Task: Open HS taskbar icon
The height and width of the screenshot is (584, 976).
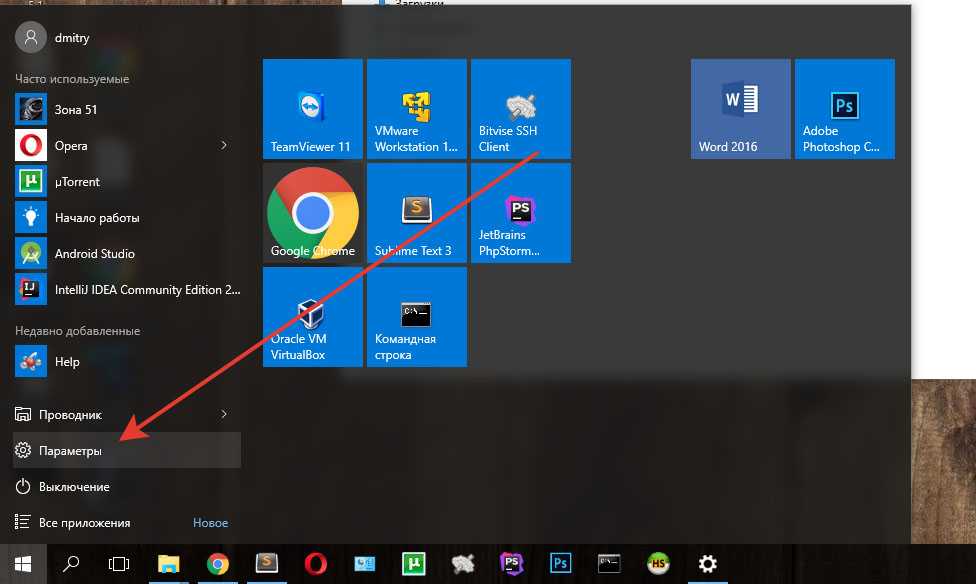Action: (x=659, y=564)
